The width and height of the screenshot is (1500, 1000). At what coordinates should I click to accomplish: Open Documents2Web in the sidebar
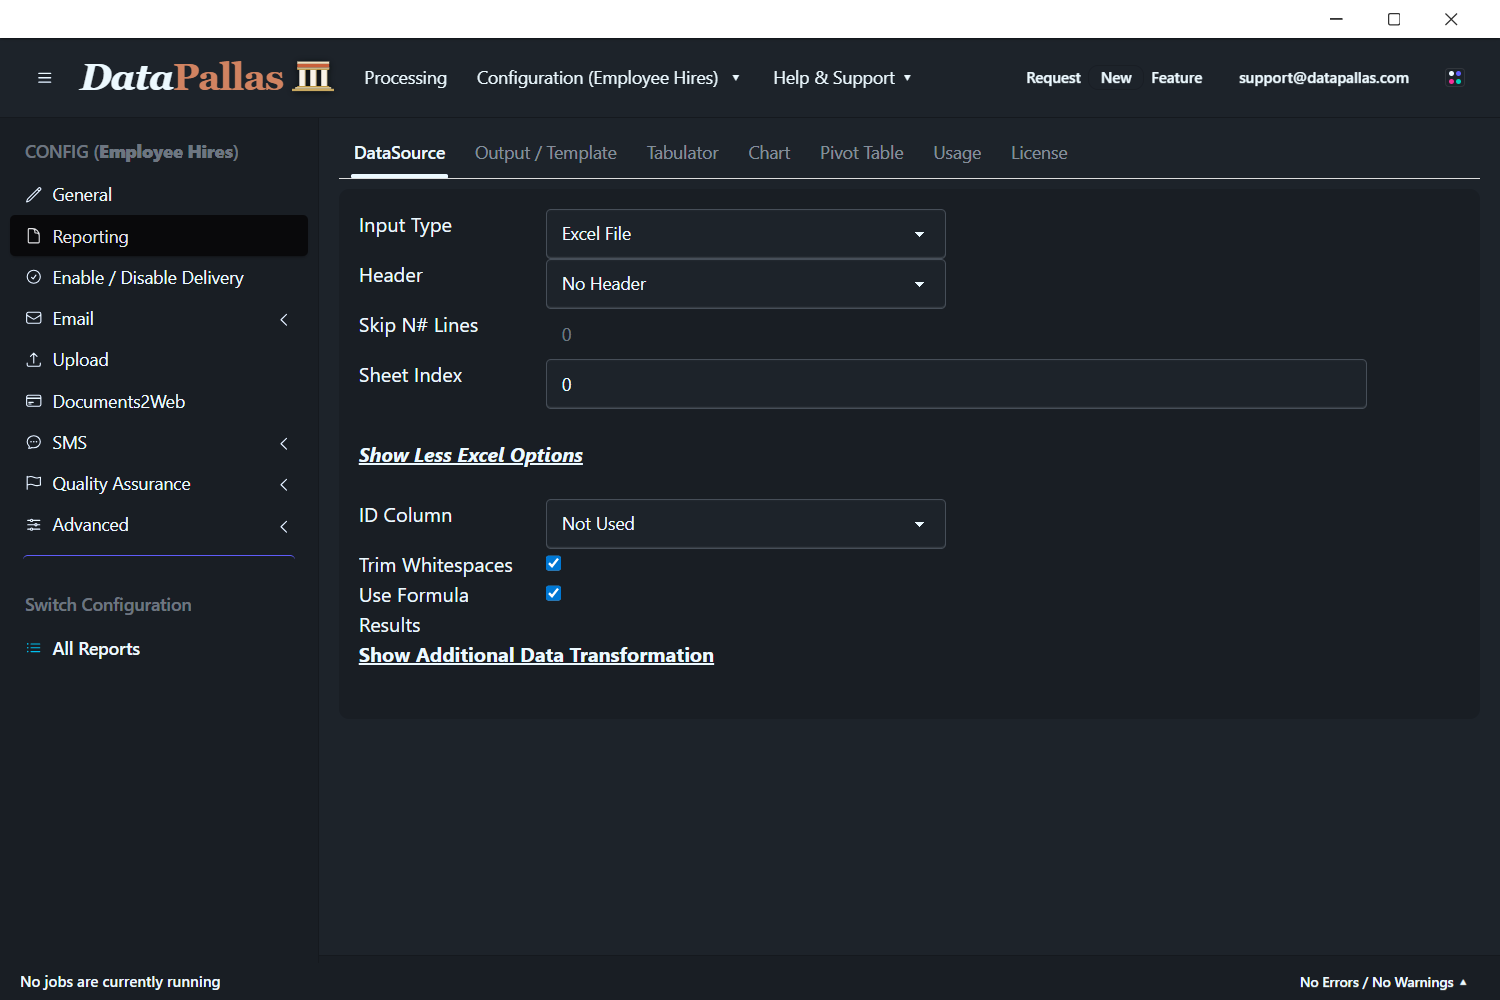click(x=159, y=401)
